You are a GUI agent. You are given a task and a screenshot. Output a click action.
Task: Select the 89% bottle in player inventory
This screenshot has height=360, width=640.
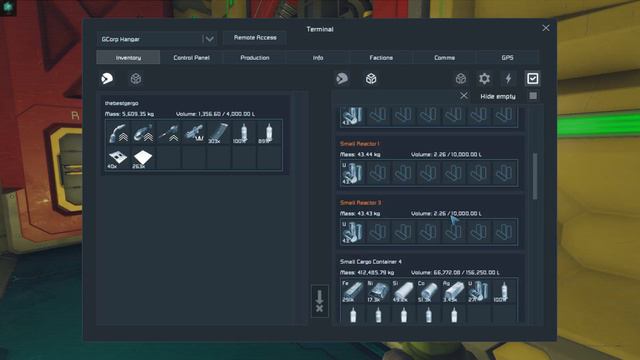point(269,133)
